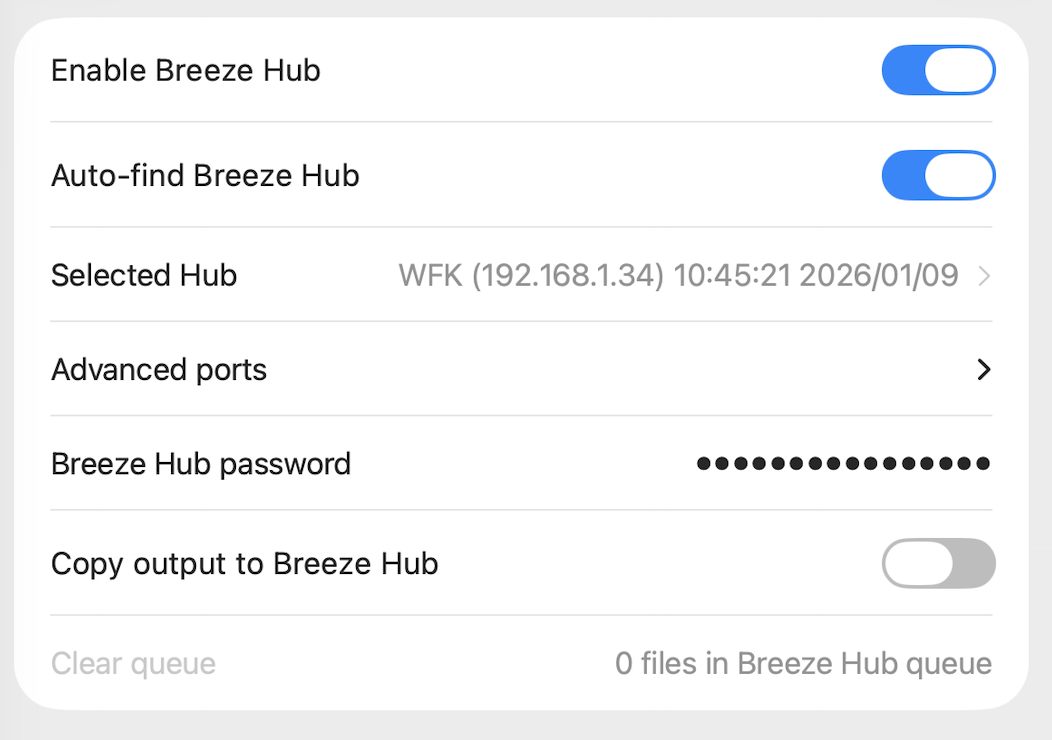Click the last dot of the masked password

983,464
